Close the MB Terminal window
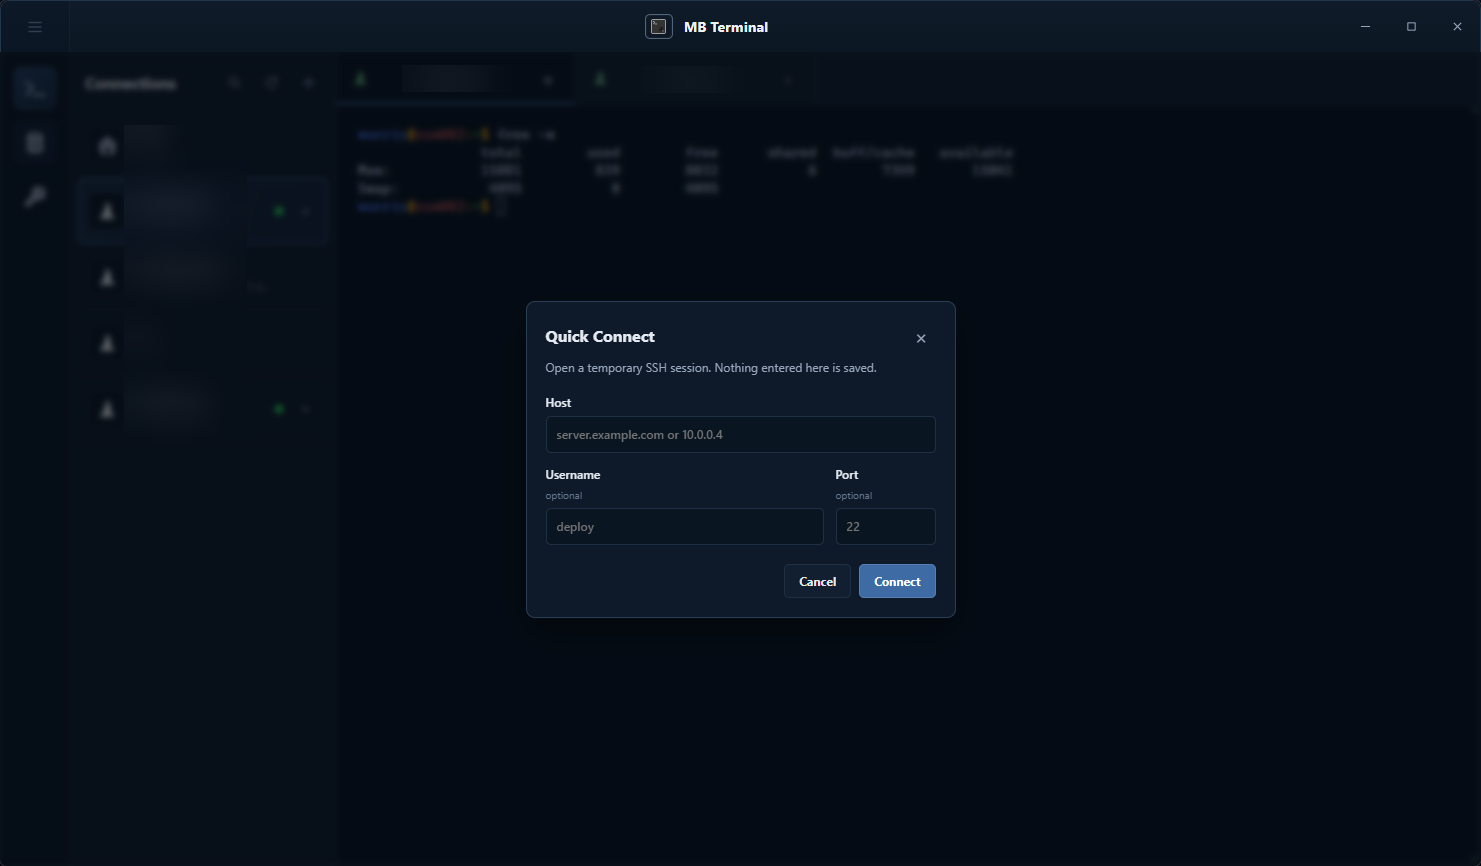1481x866 pixels. click(x=1457, y=27)
